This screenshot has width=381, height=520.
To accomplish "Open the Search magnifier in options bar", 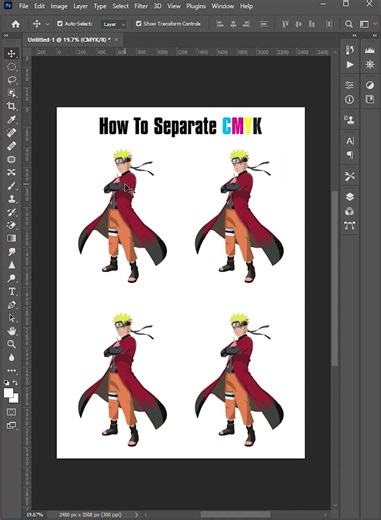I will pos(349,24).
